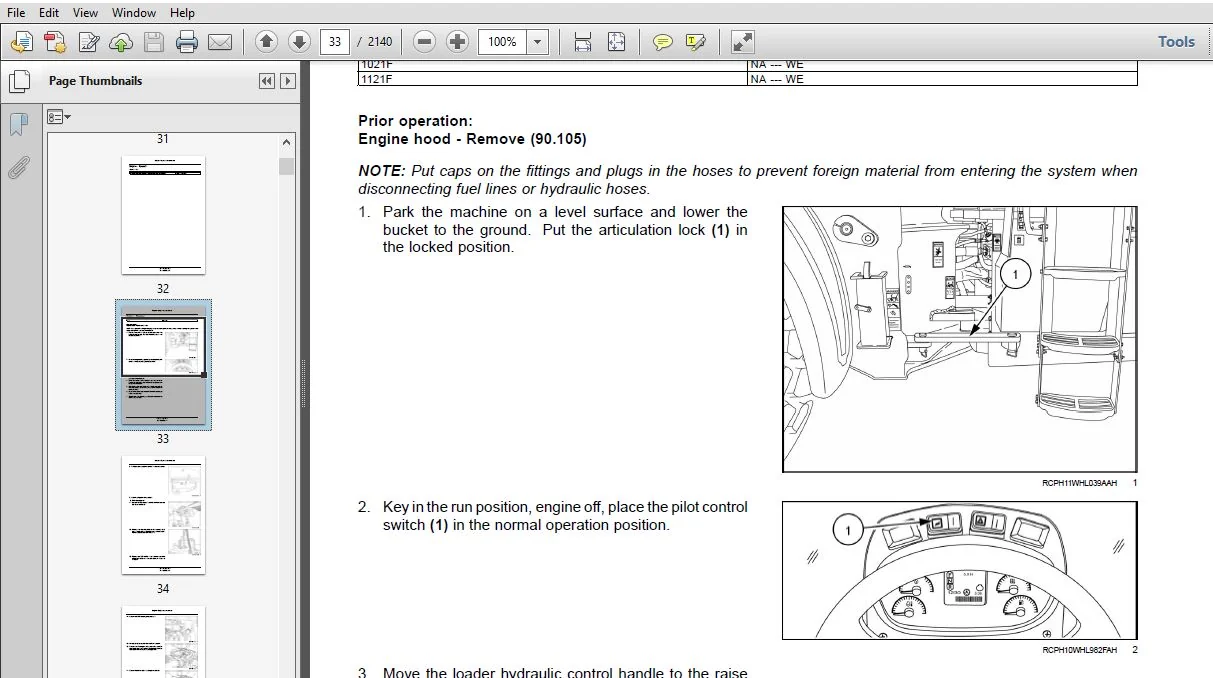Click the total pages label '/ 2140'
The image size is (1213, 678).
[377, 41]
